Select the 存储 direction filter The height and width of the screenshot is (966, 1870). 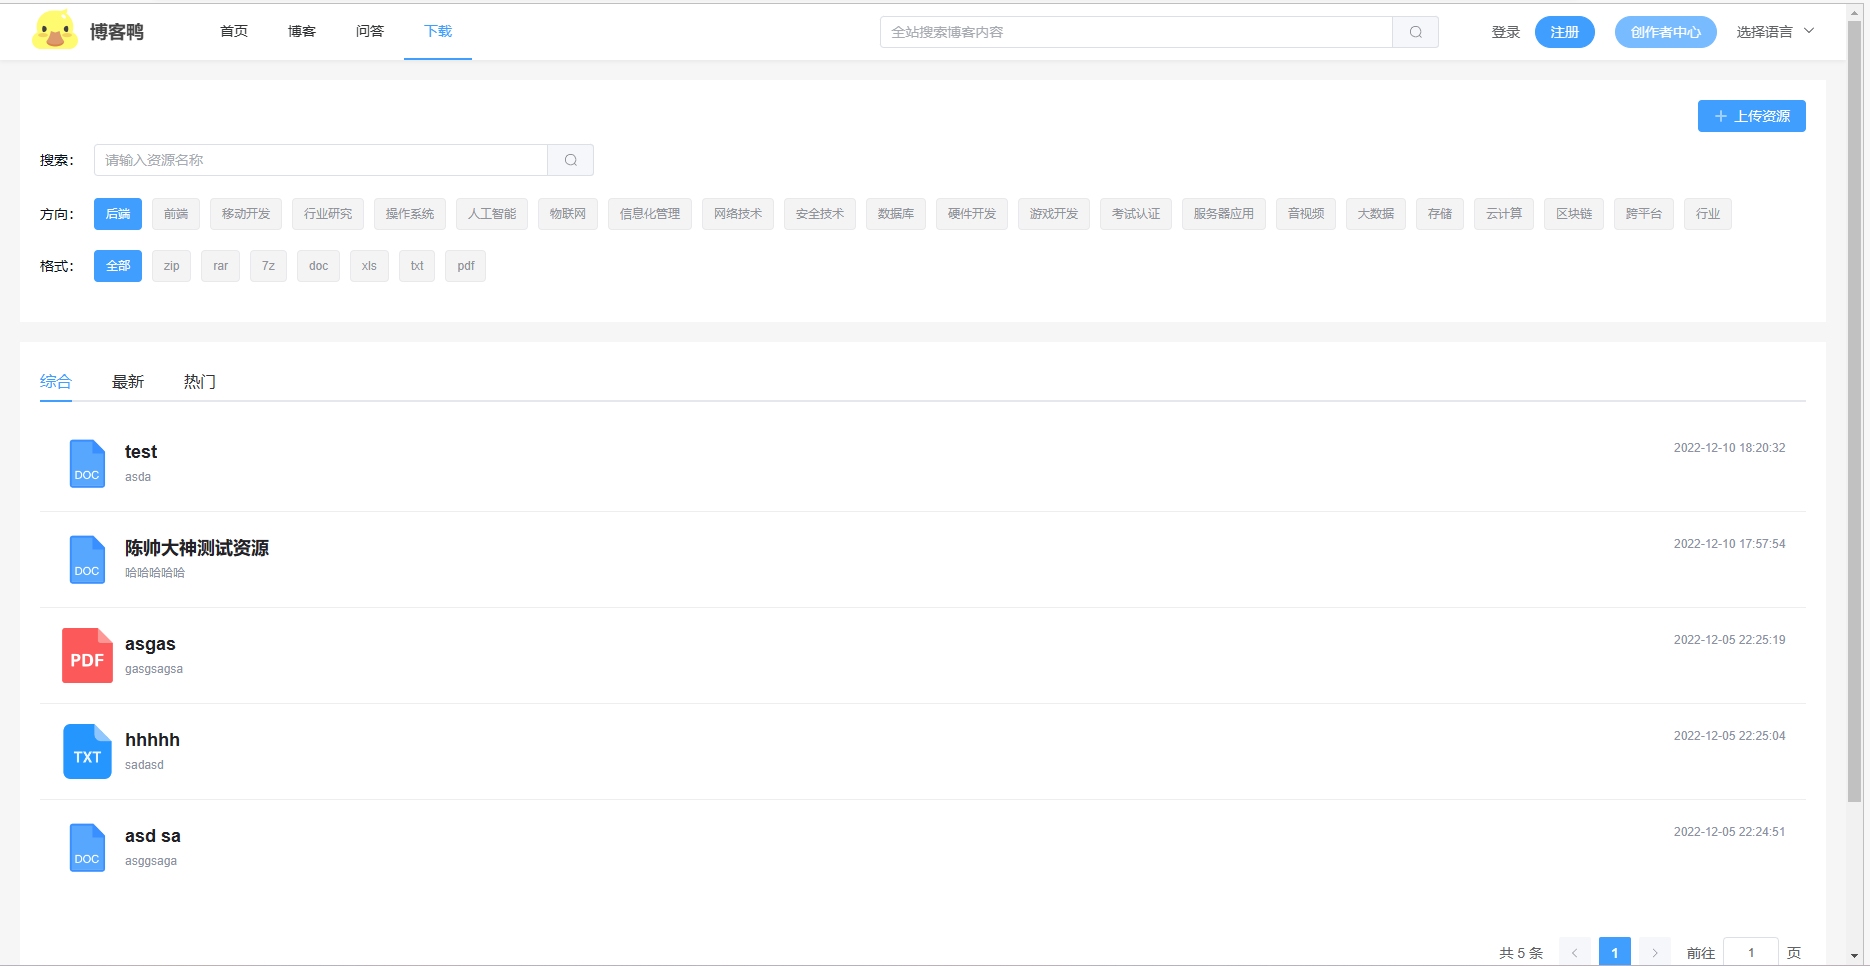click(1440, 214)
